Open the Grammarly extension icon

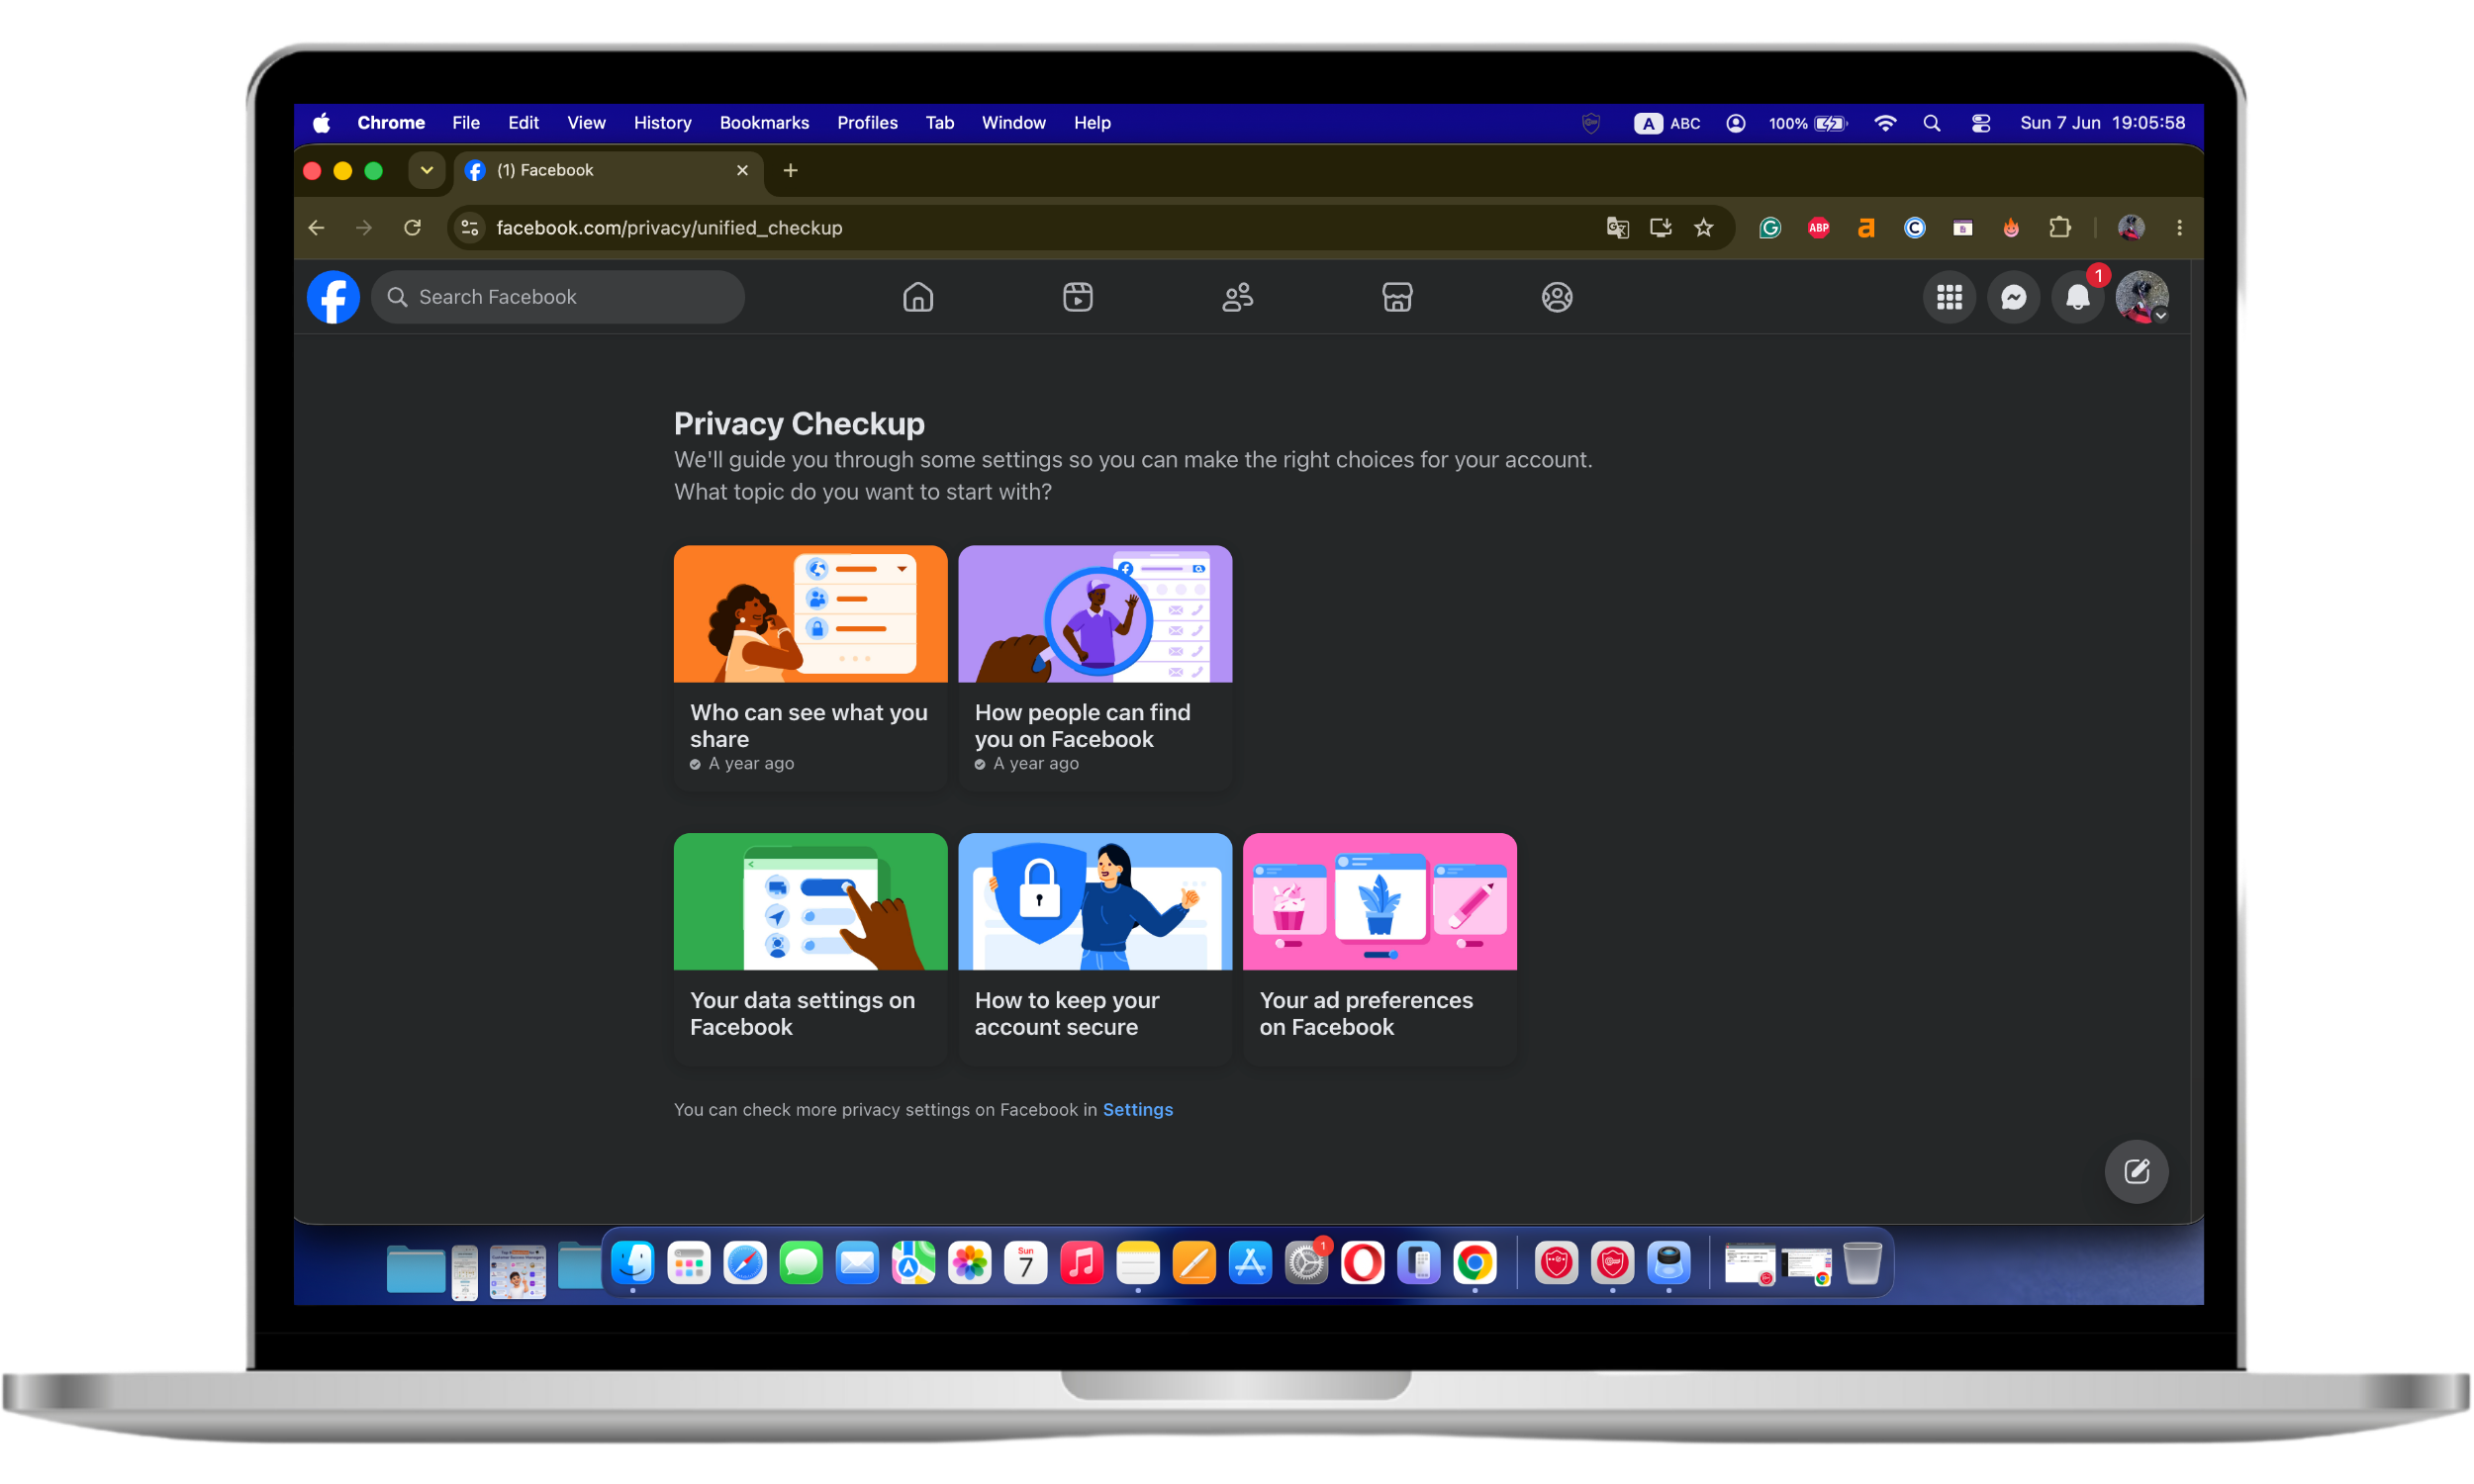tap(1770, 228)
